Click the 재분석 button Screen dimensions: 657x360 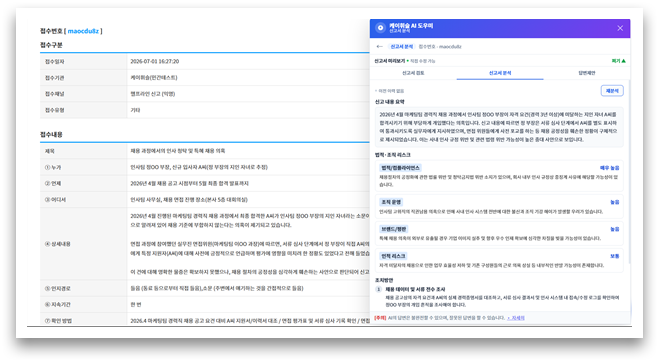[612, 91]
